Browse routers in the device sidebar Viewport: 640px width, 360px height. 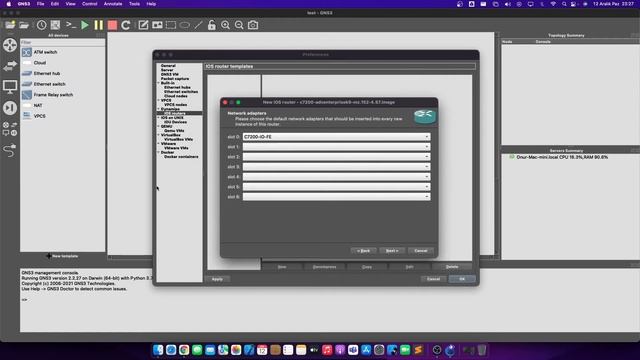click(10, 45)
